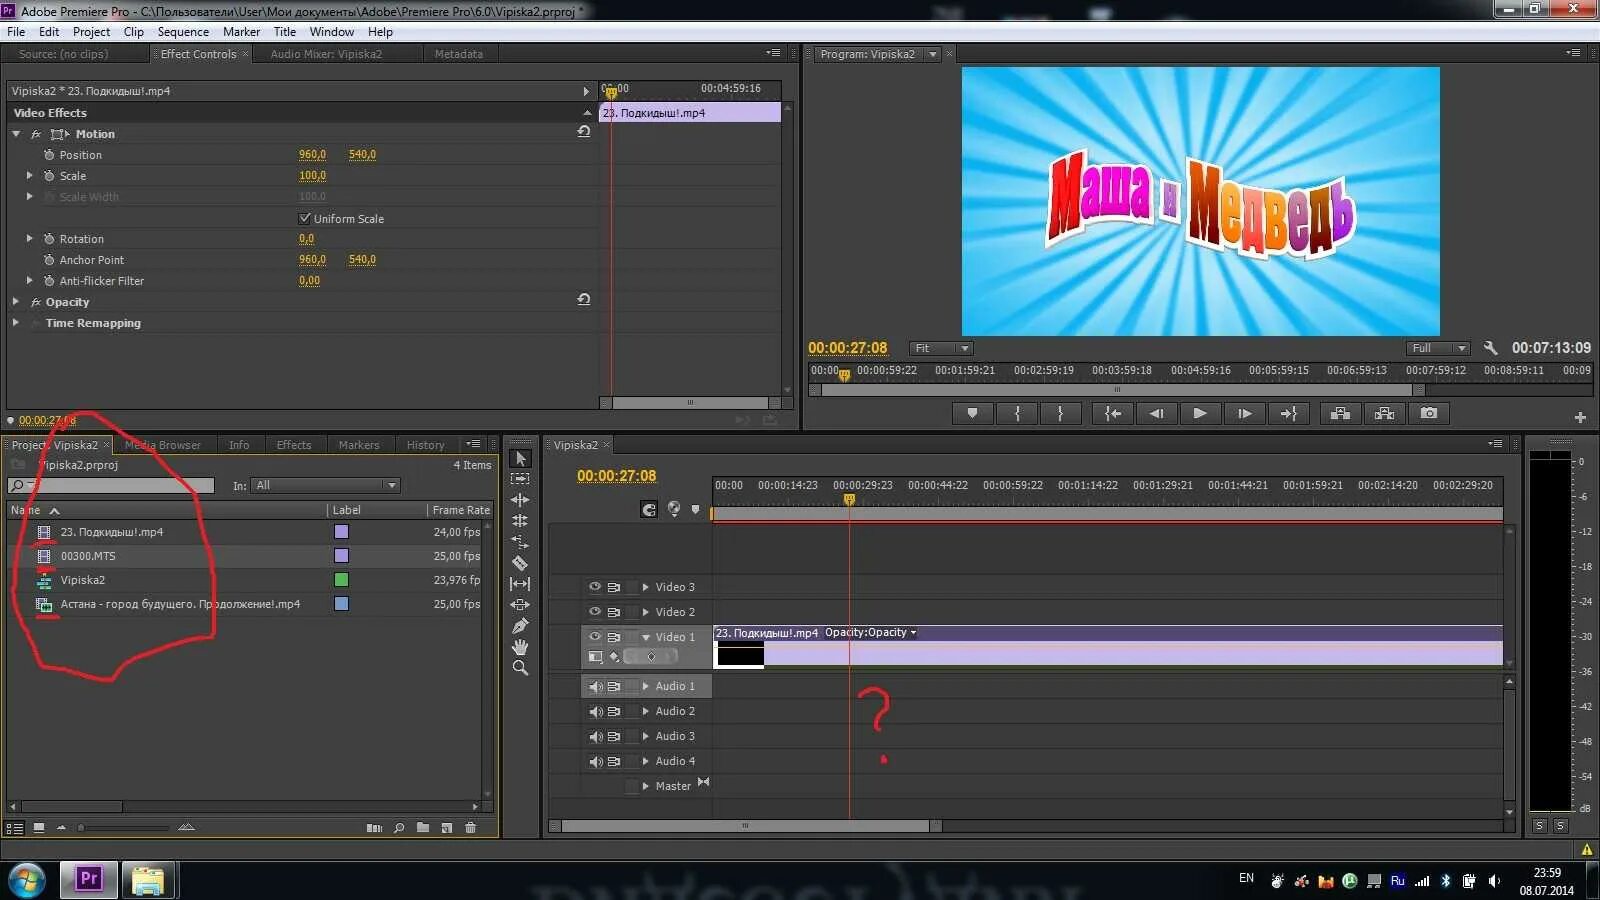The width and height of the screenshot is (1600, 900).
Task: Select the Selection tool arrow
Action: [x=520, y=459]
